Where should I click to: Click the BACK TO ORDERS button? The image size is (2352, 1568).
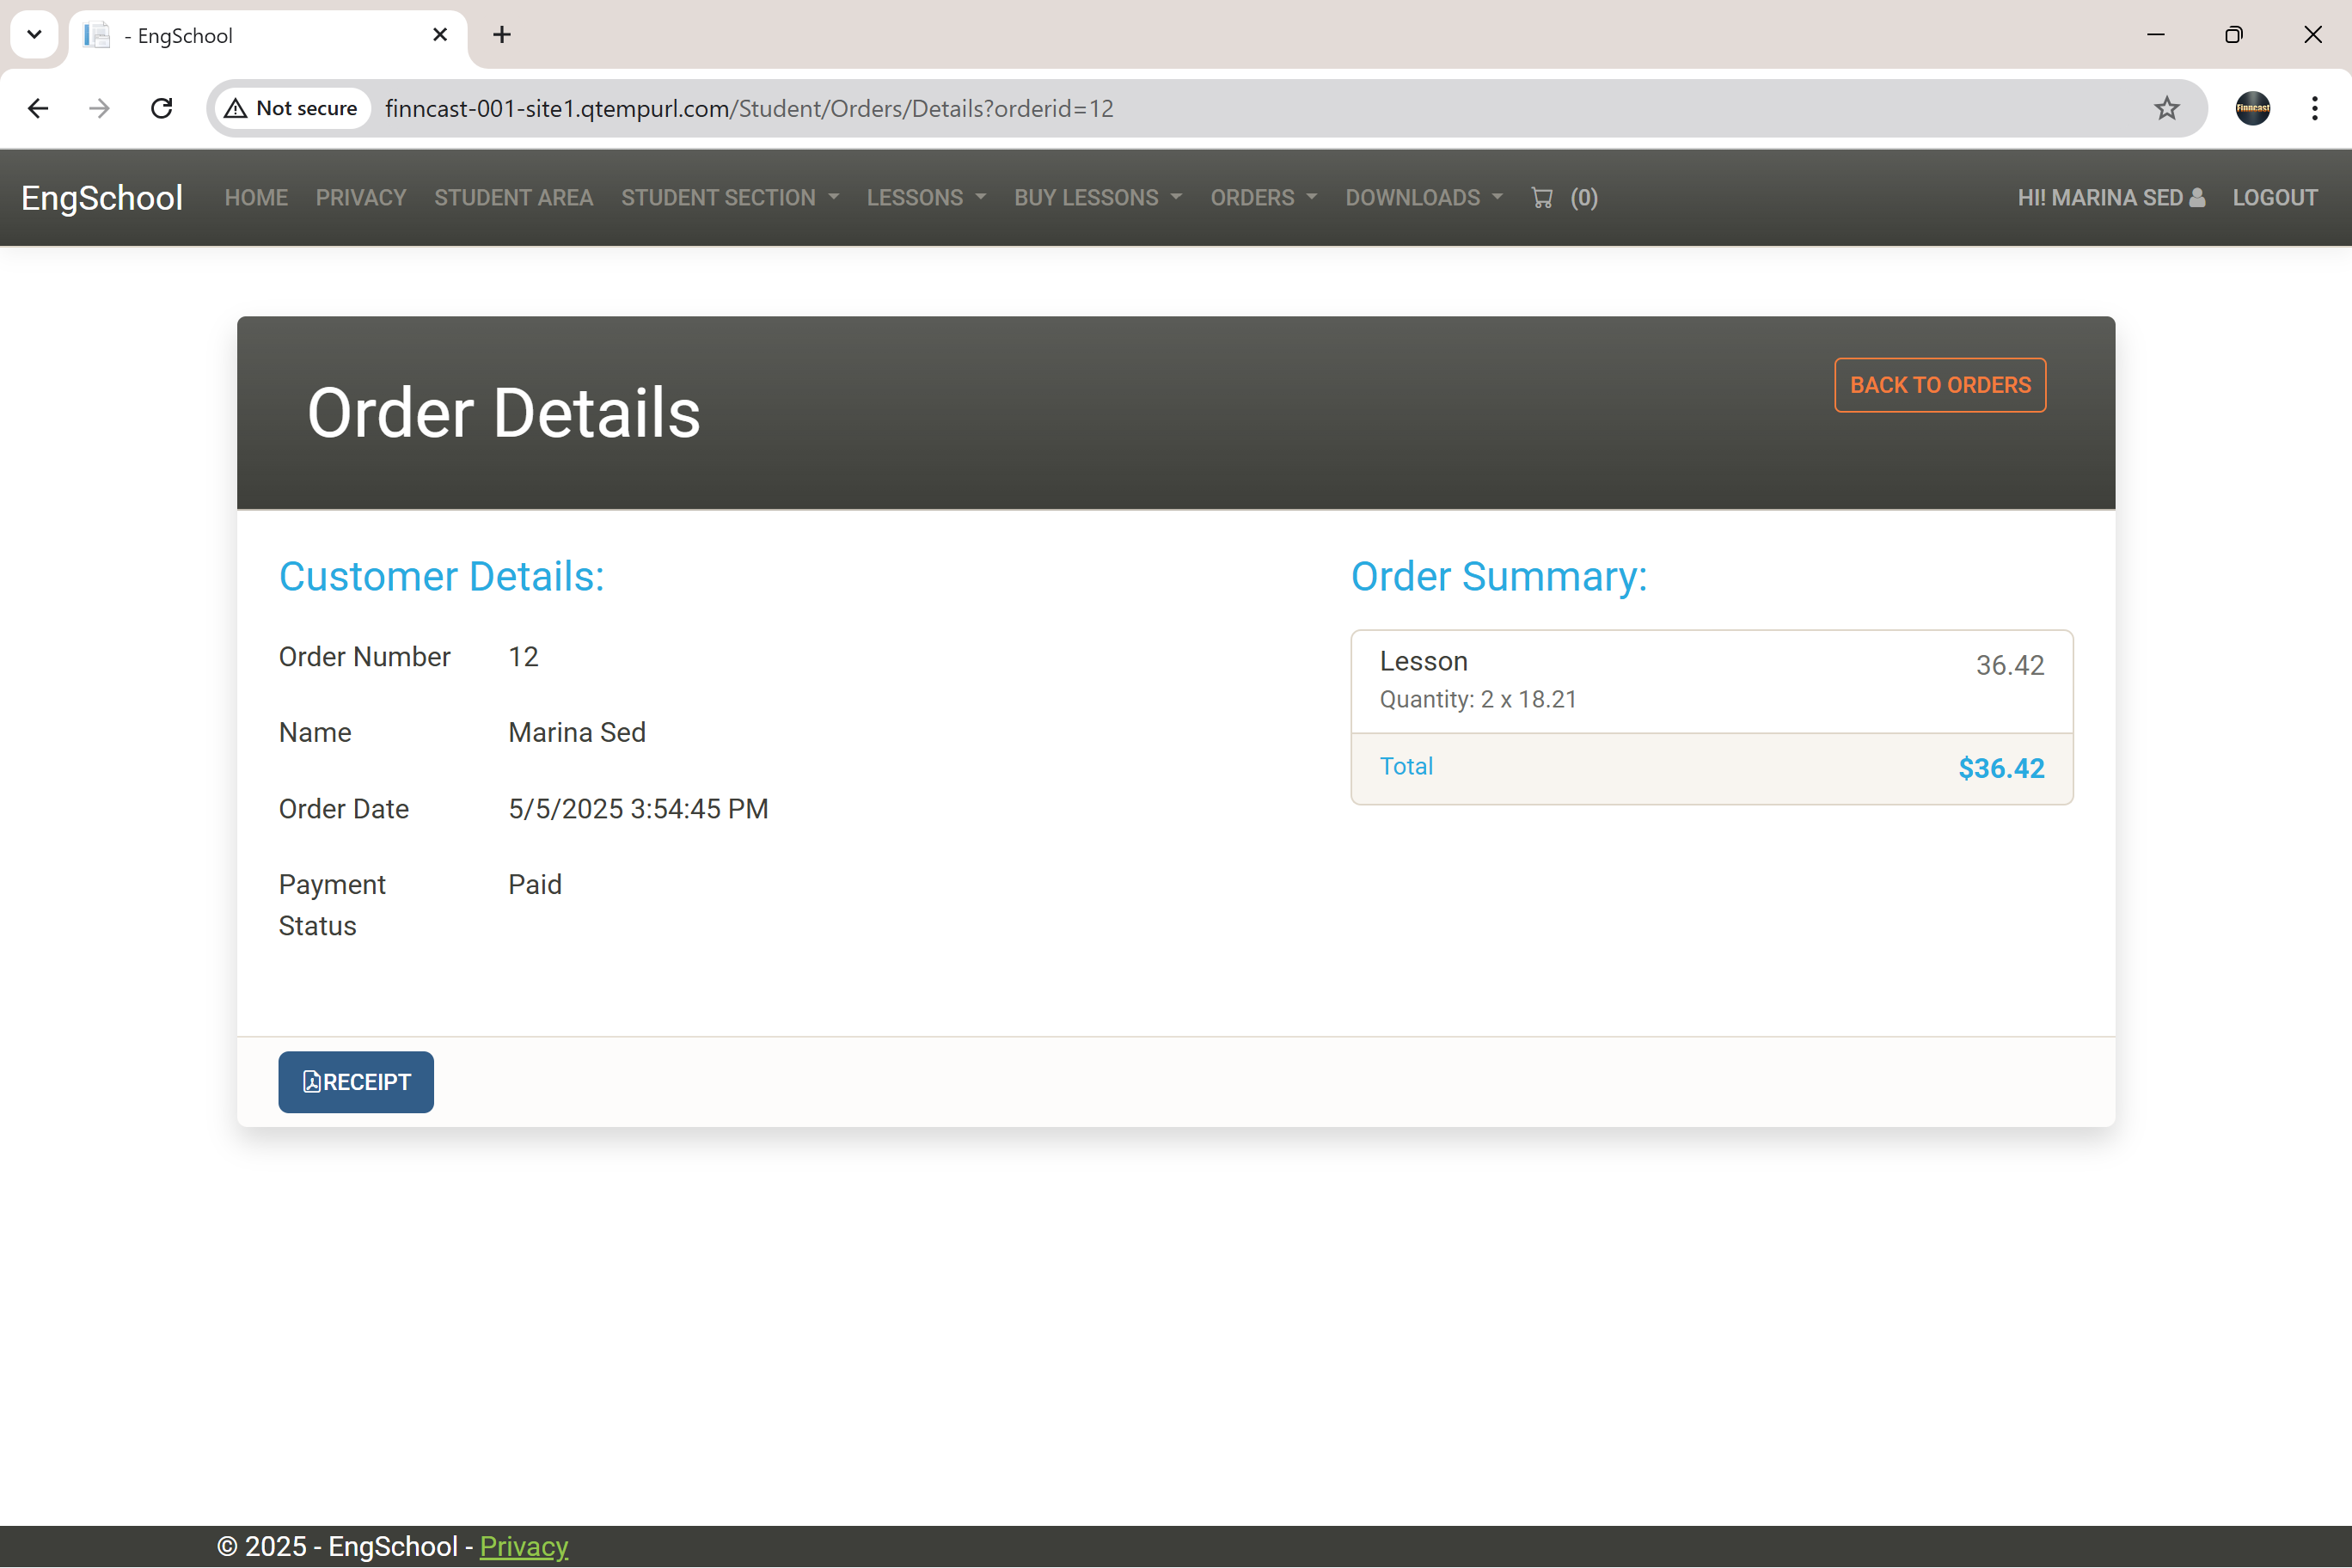1939,385
